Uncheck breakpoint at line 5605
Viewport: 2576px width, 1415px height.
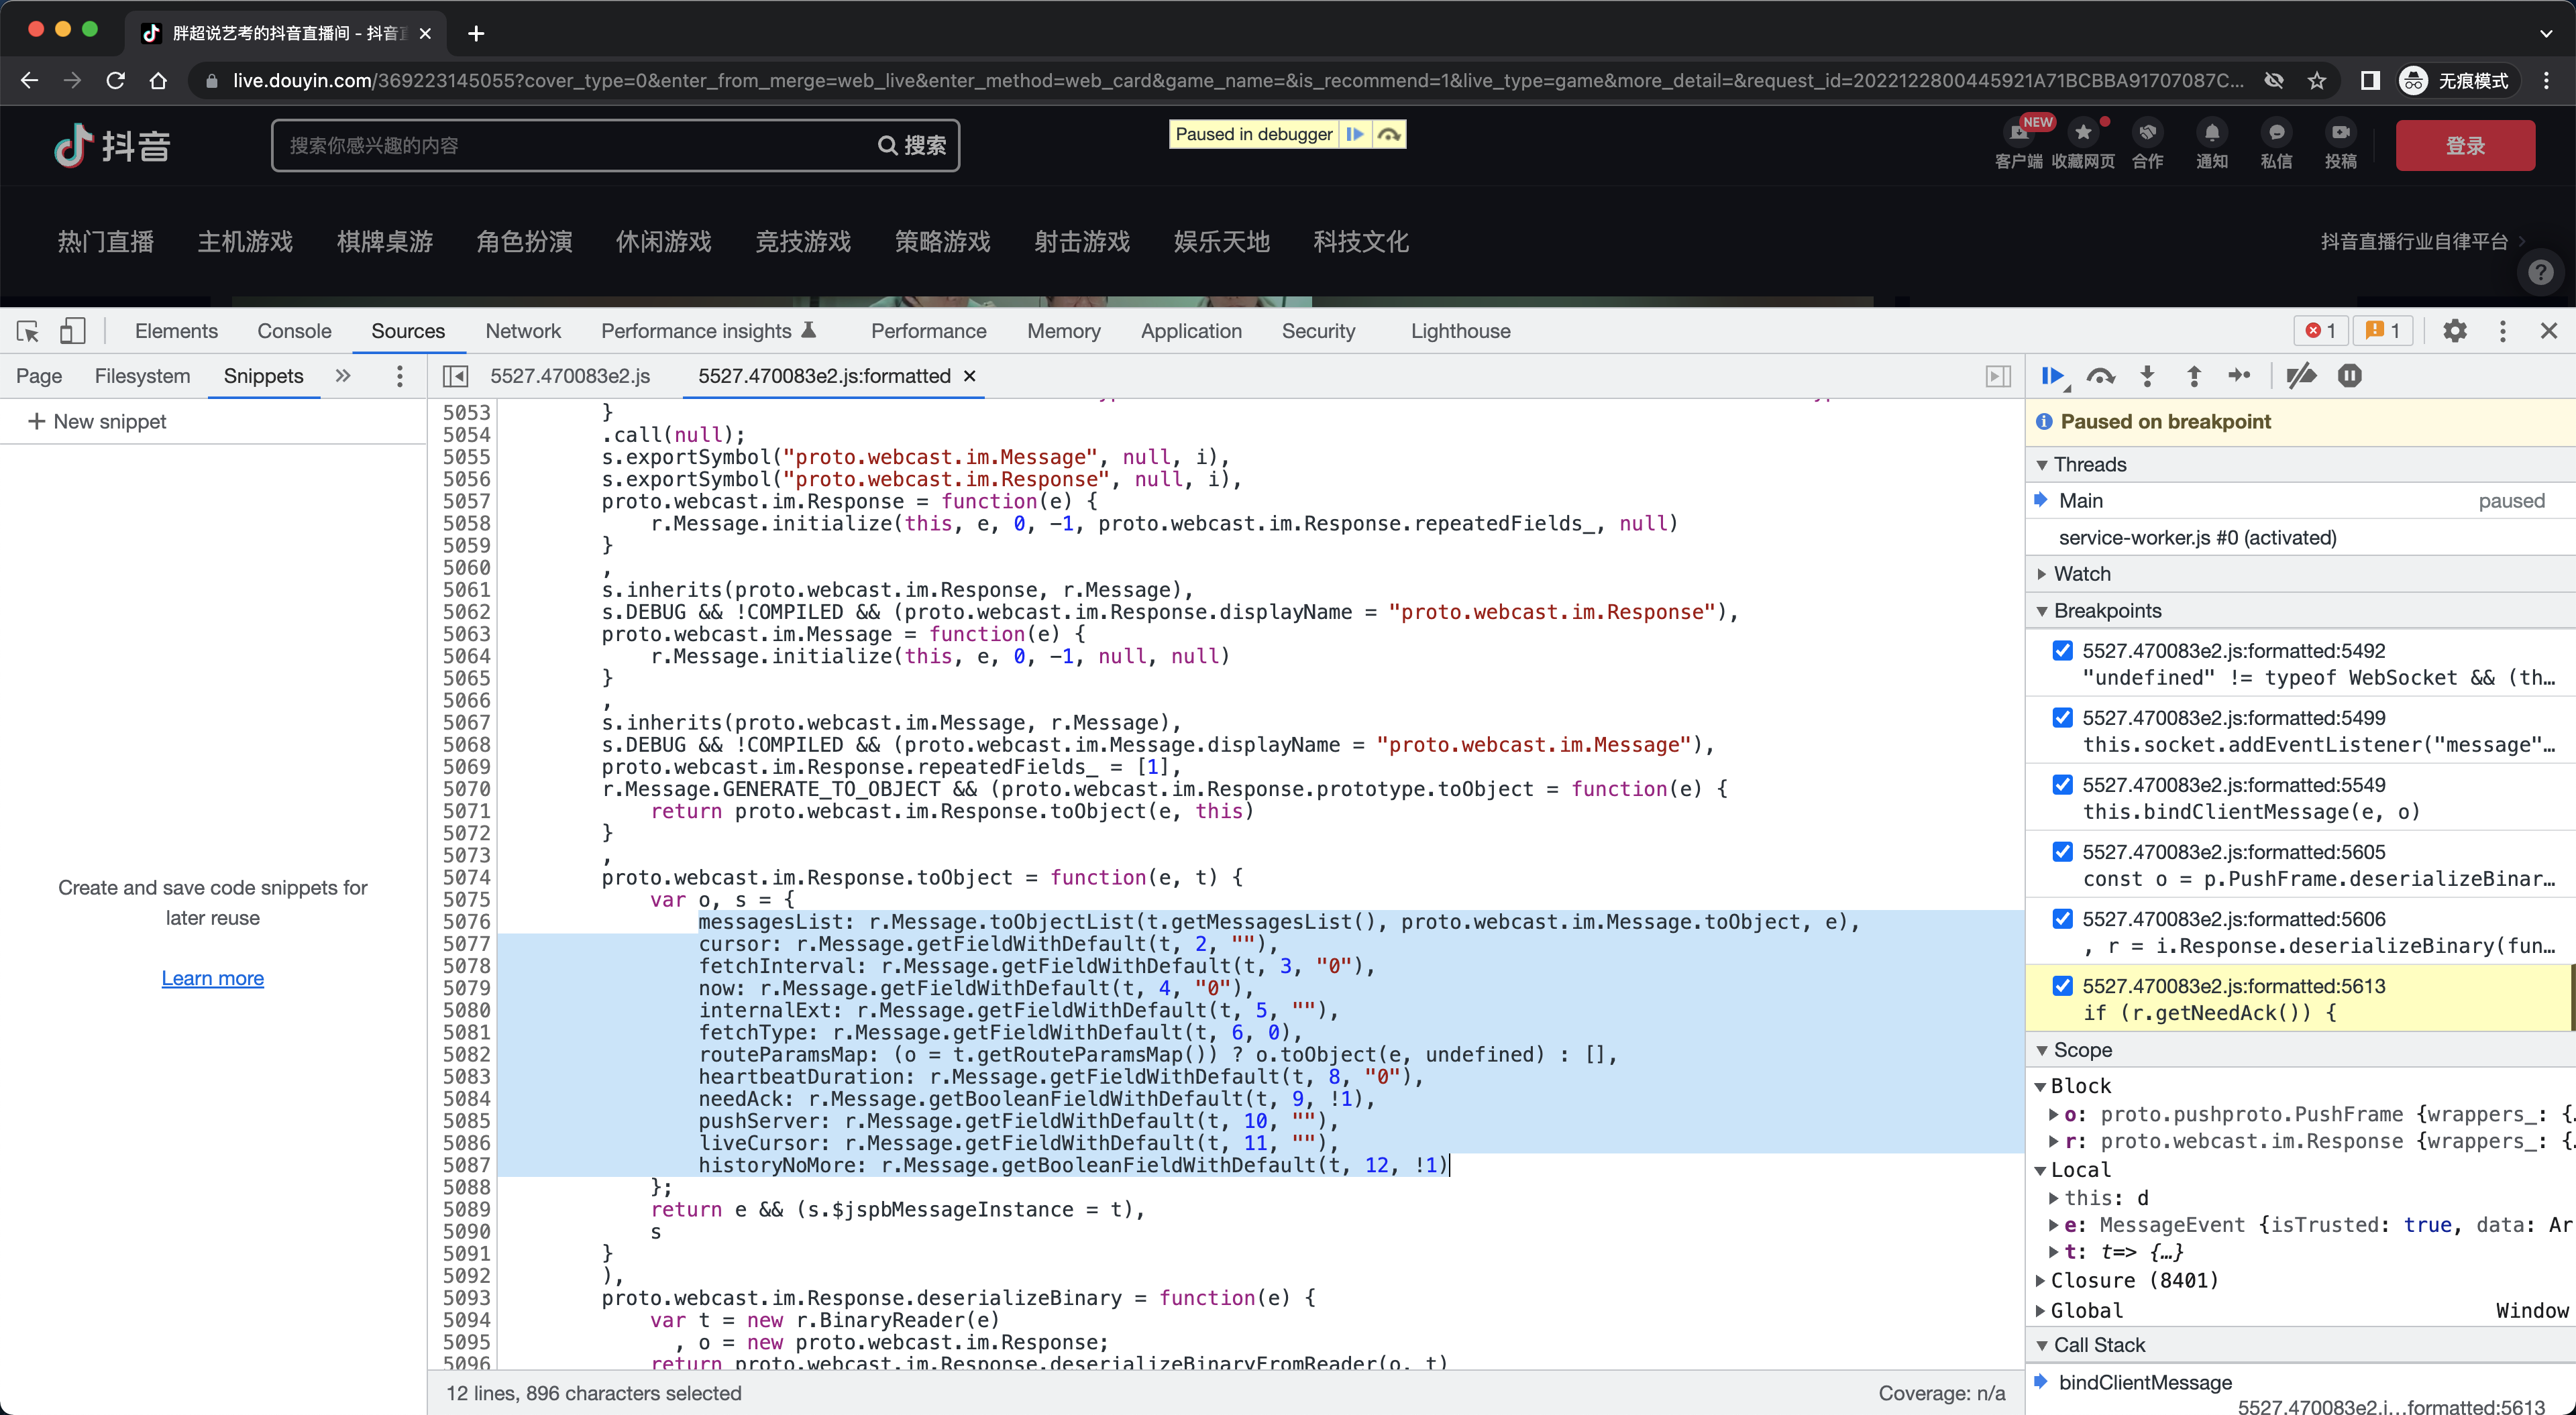pyautogui.click(x=2062, y=851)
